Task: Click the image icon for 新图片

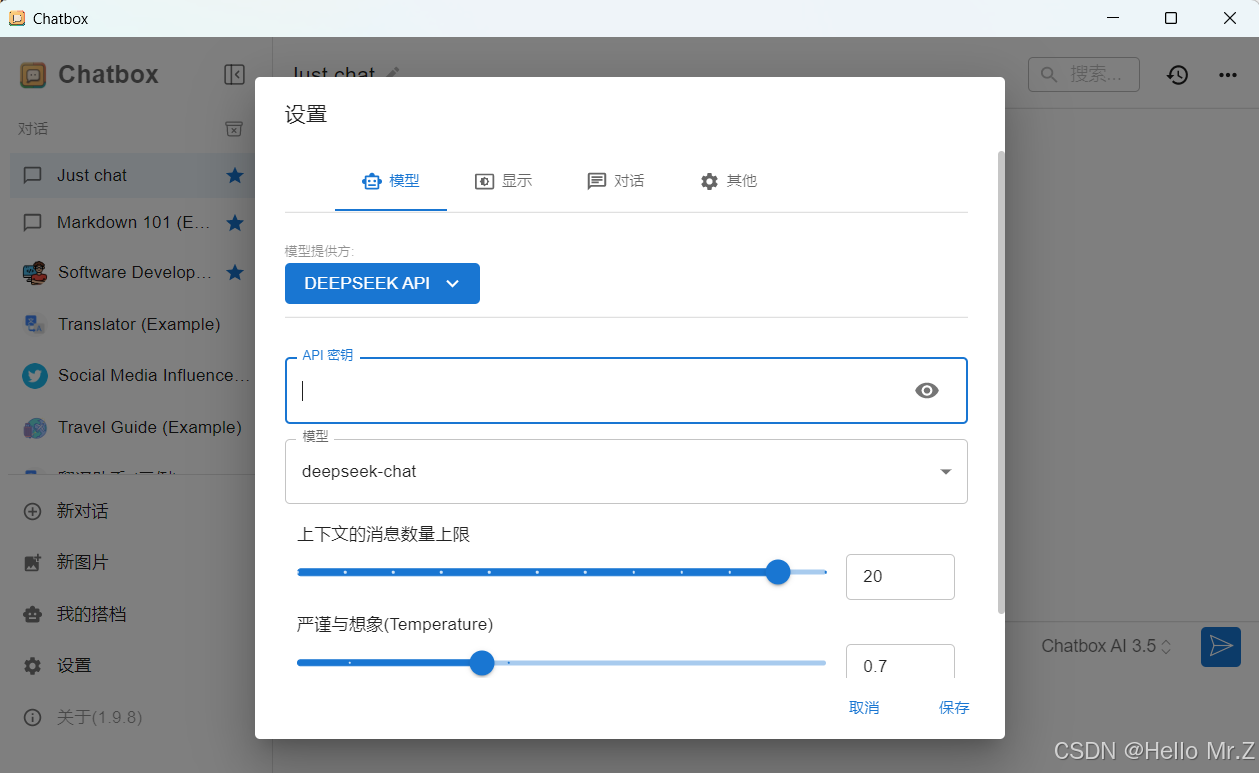Action: (33, 563)
